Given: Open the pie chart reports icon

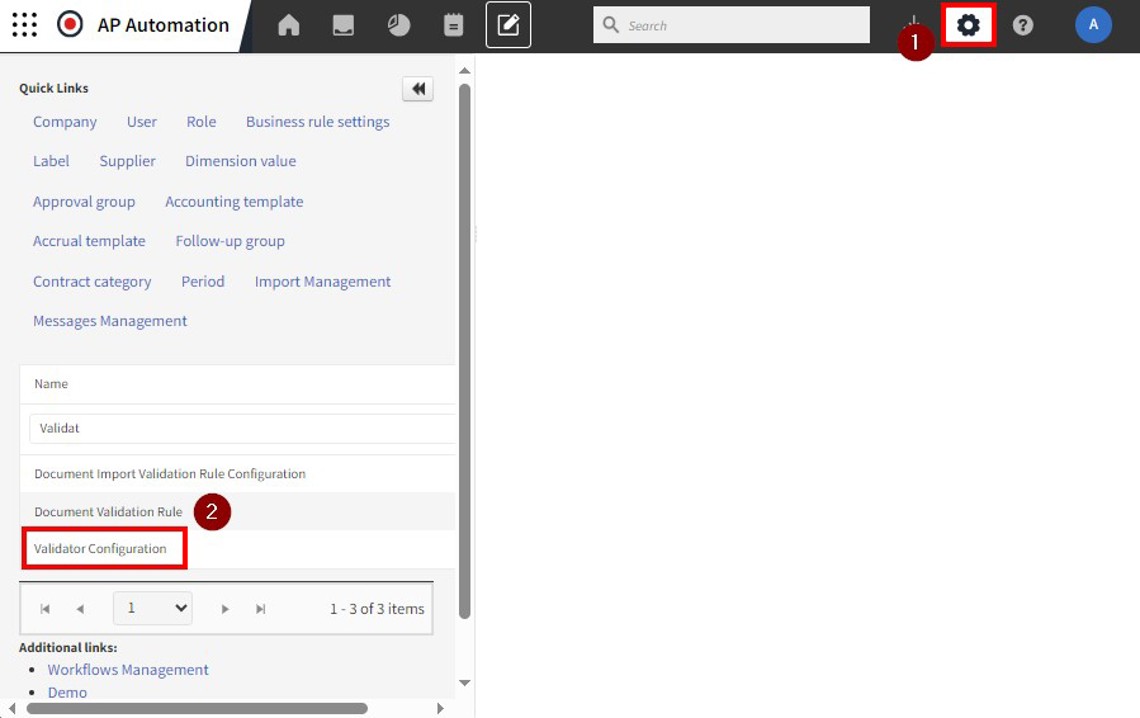Looking at the screenshot, I should 398,26.
